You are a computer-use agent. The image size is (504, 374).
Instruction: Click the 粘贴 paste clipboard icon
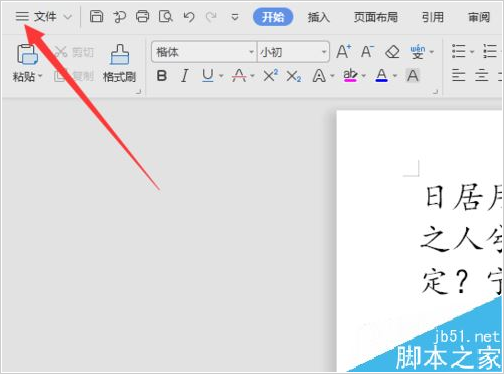click(27, 54)
